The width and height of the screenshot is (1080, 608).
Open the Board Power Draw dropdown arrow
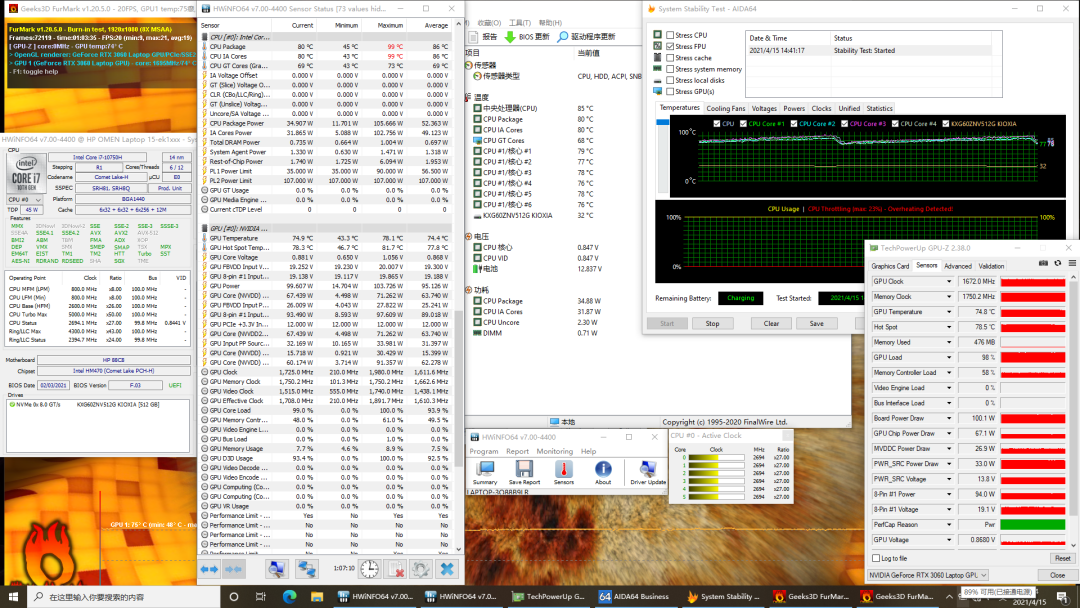[949, 418]
